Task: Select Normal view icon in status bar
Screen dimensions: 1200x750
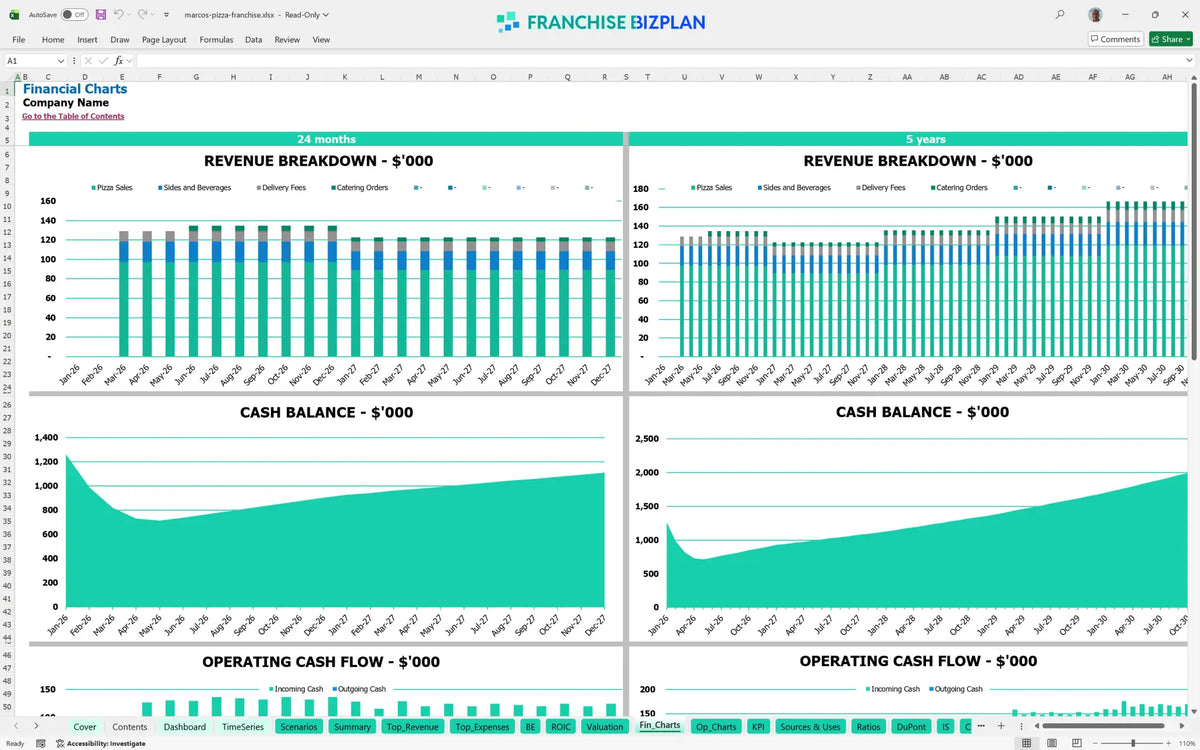Action: 1026,743
